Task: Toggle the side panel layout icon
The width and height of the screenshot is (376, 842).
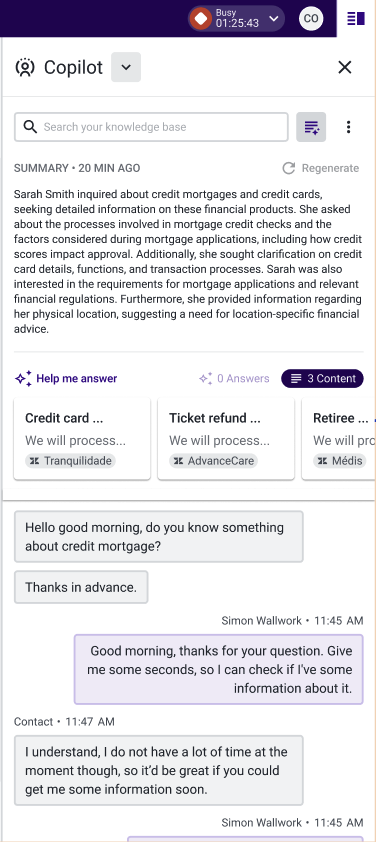Action: 356,19
